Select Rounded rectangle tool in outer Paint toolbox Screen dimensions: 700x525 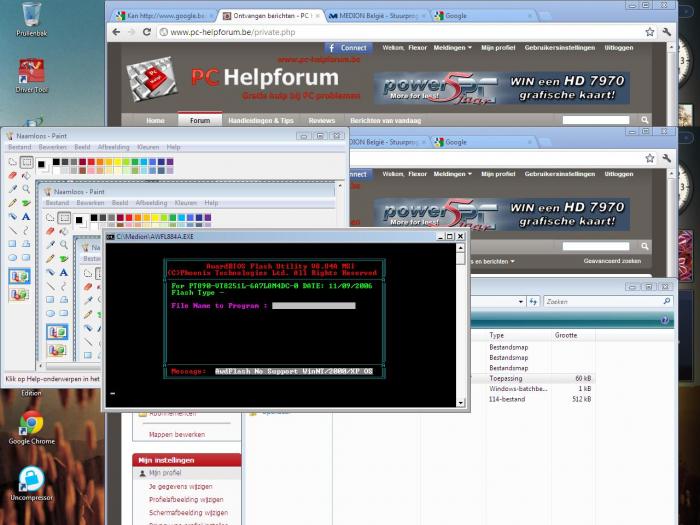[x=26, y=258]
